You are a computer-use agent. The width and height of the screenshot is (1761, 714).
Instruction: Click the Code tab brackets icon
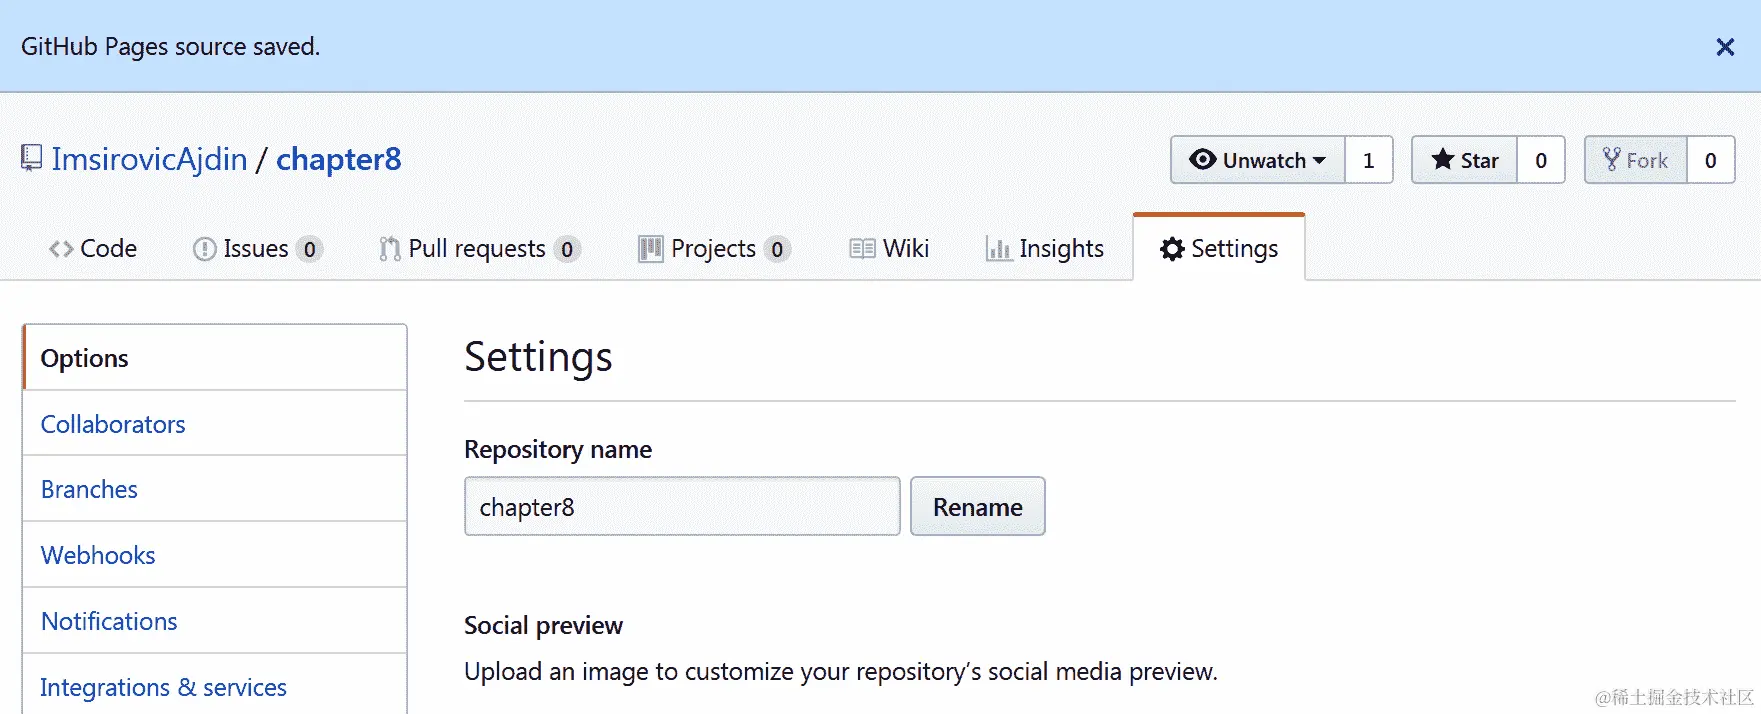click(x=61, y=249)
